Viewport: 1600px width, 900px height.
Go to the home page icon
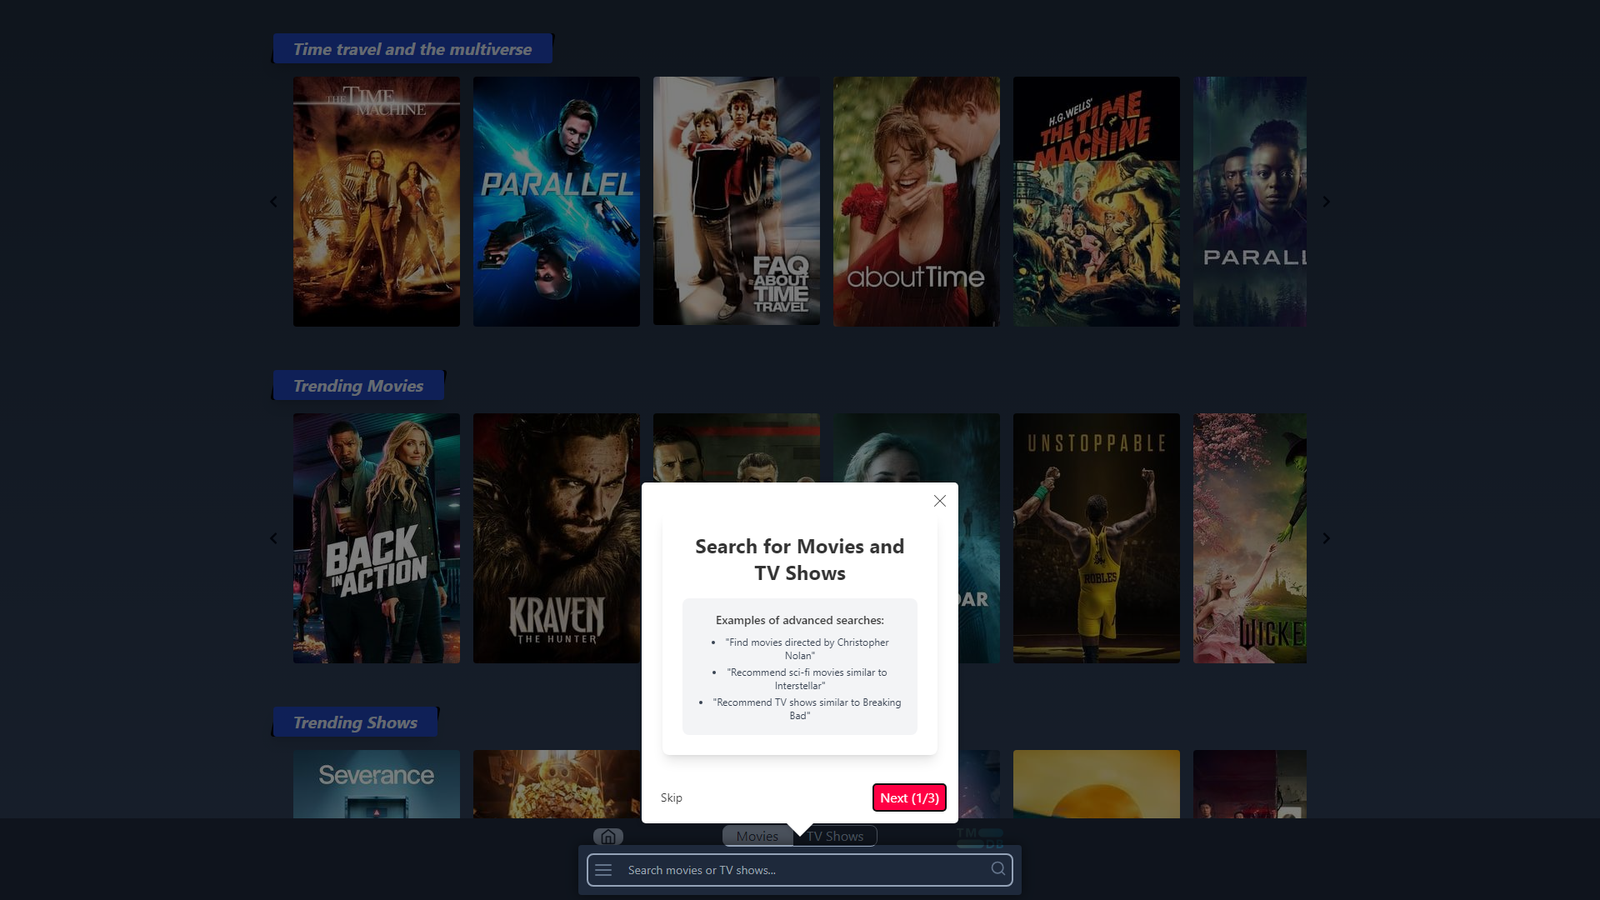608,836
